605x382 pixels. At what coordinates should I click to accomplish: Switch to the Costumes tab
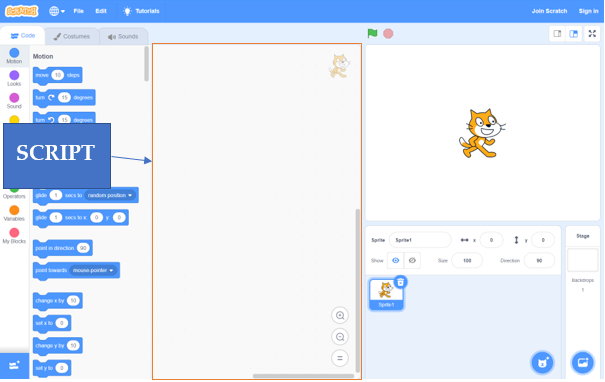click(72, 36)
